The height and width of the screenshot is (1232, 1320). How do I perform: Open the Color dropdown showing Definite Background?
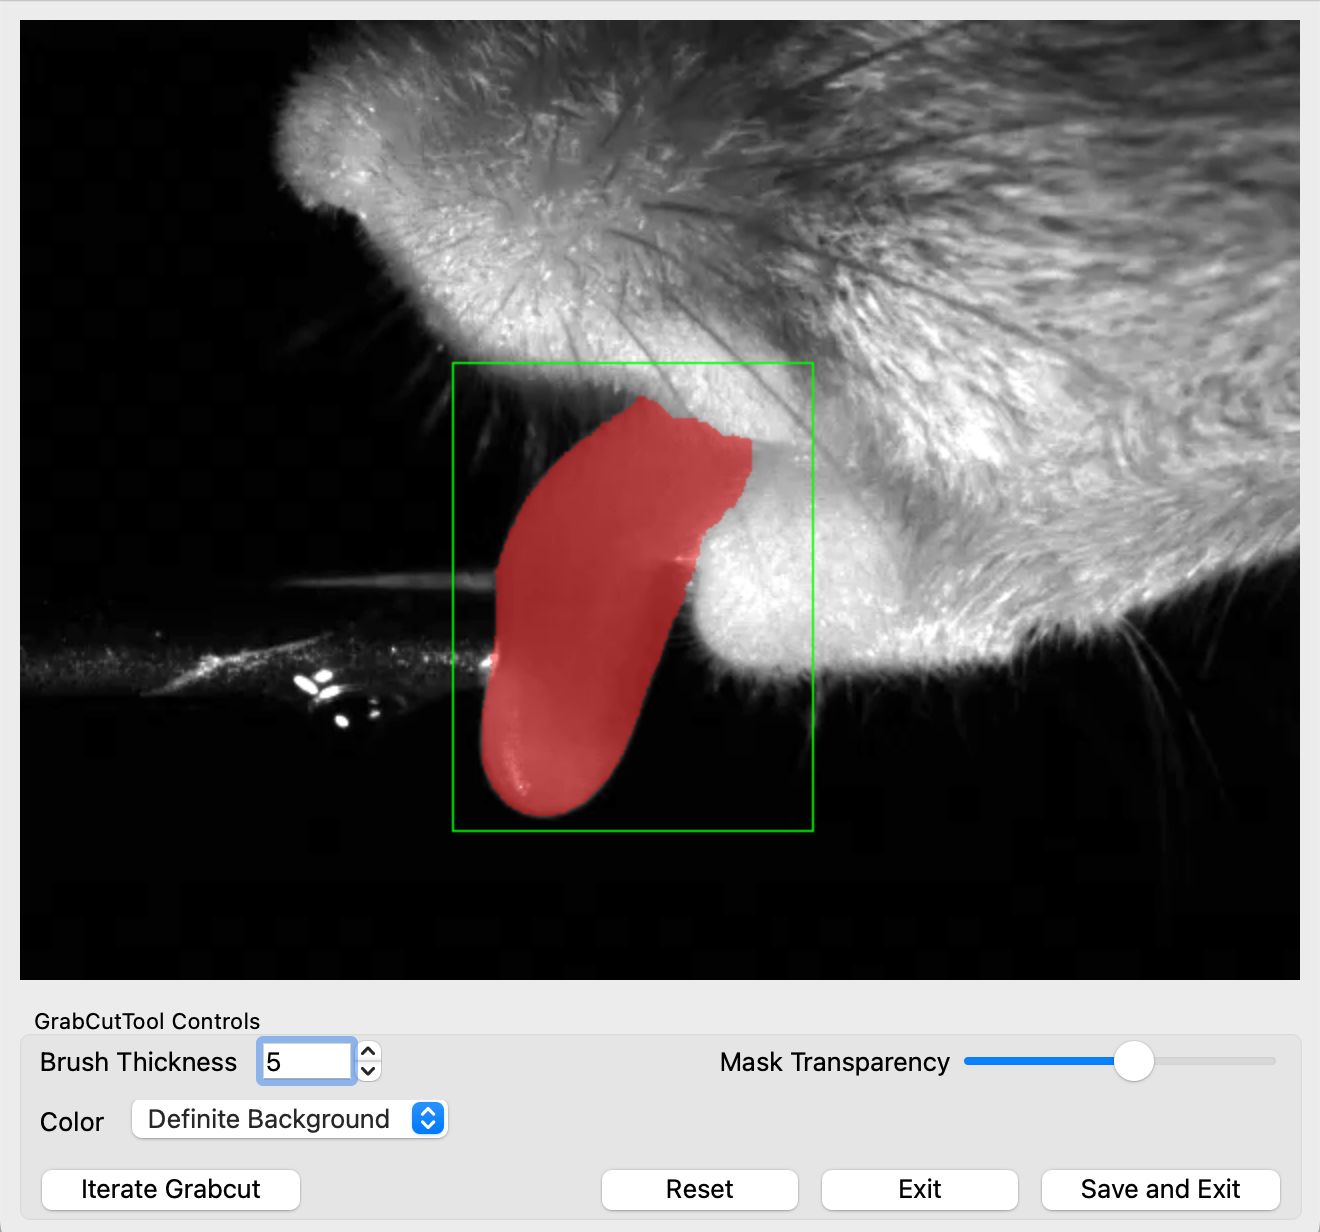click(x=270, y=1119)
